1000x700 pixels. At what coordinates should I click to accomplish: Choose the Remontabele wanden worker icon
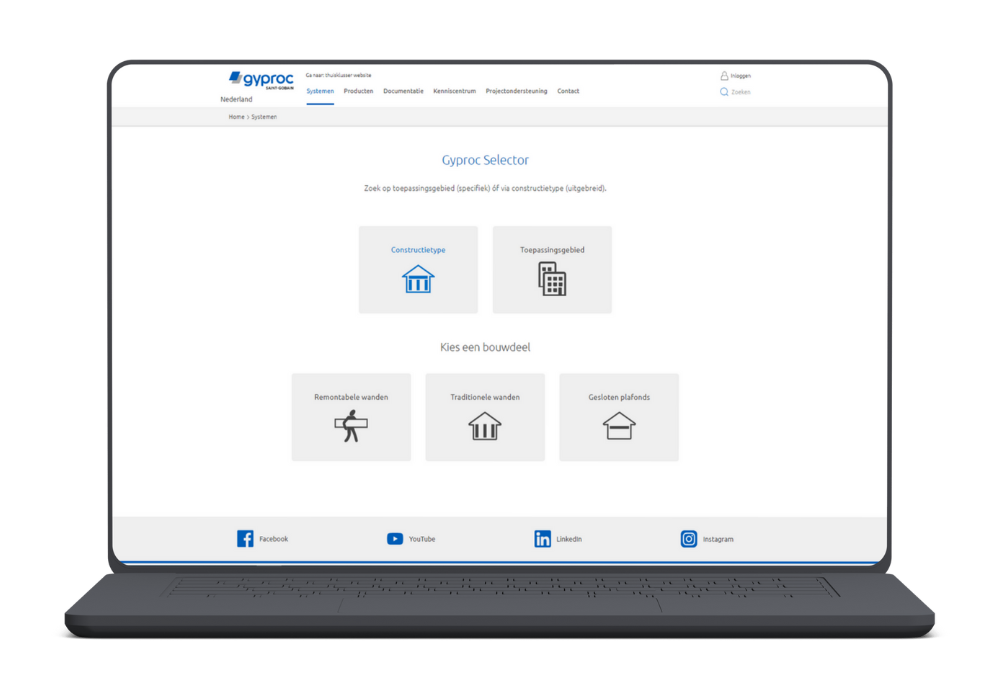pyautogui.click(x=351, y=427)
